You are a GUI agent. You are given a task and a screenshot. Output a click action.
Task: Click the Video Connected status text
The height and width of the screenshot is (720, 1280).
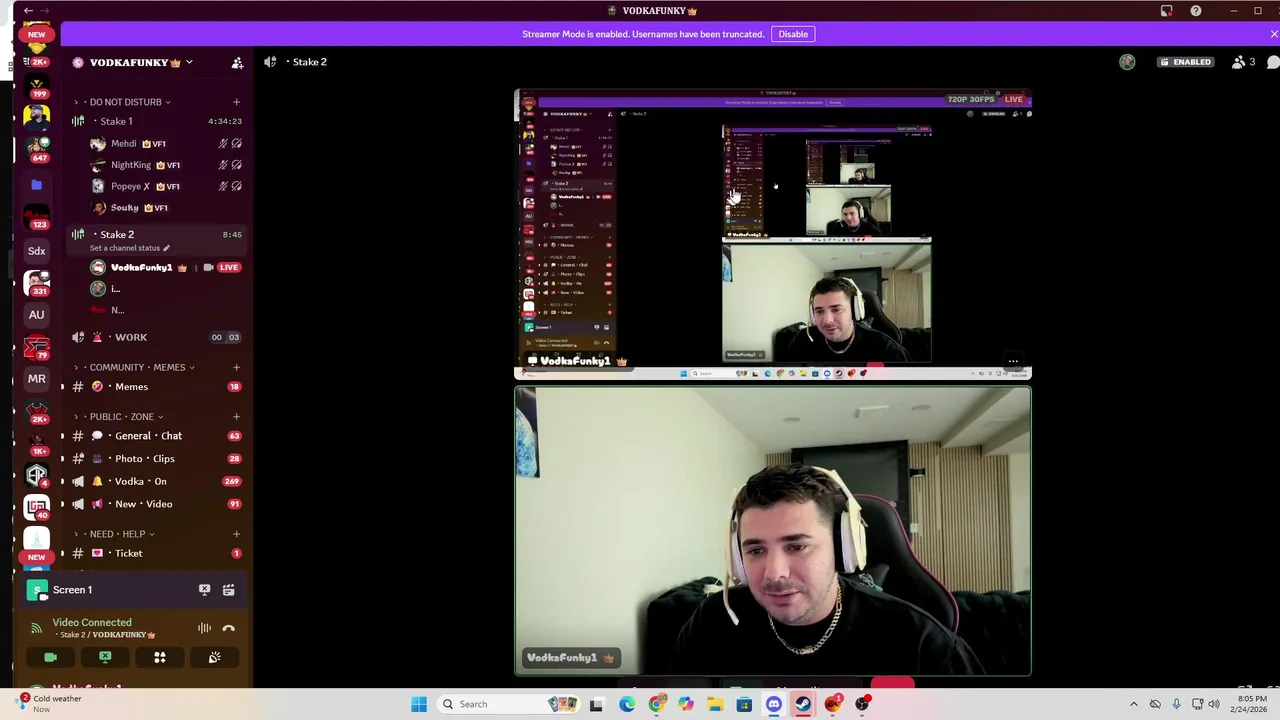click(x=92, y=622)
